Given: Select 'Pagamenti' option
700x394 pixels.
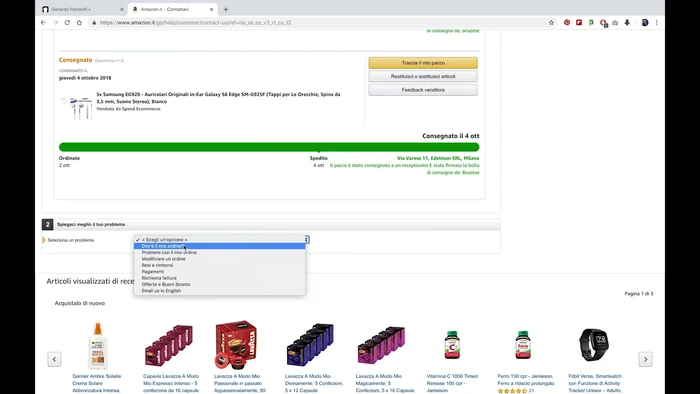Looking at the screenshot, I should point(219,271).
